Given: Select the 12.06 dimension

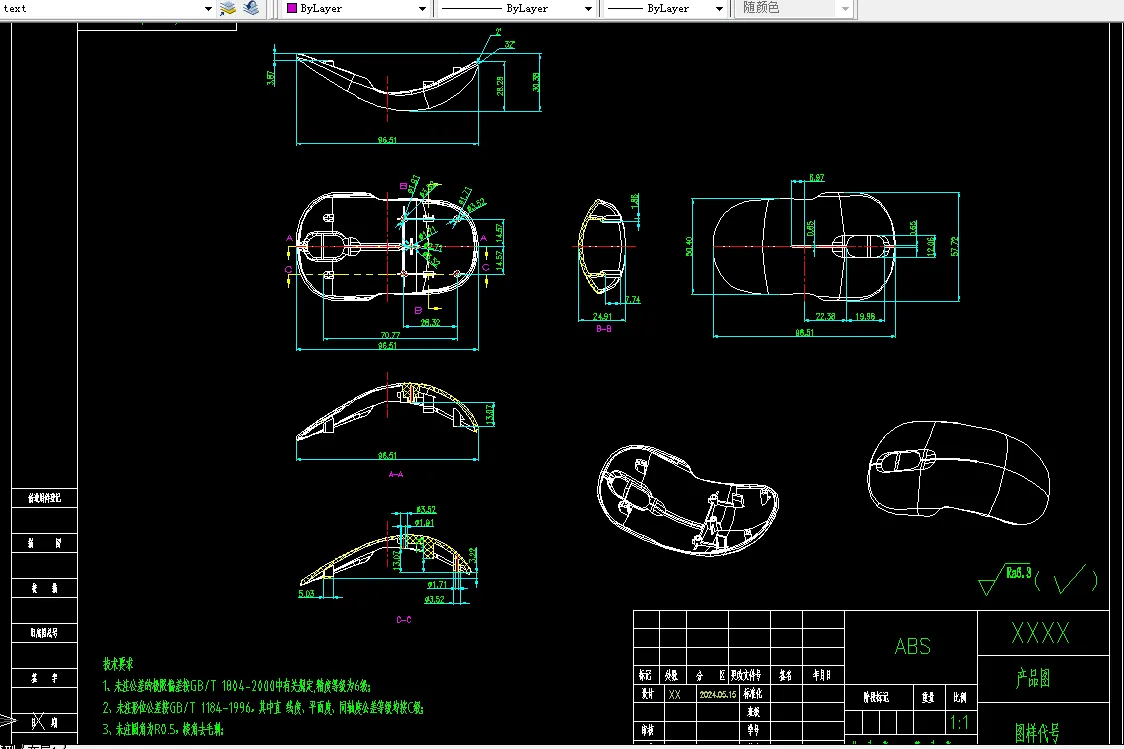Looking at the screenshot, I should tap(930, 246).
